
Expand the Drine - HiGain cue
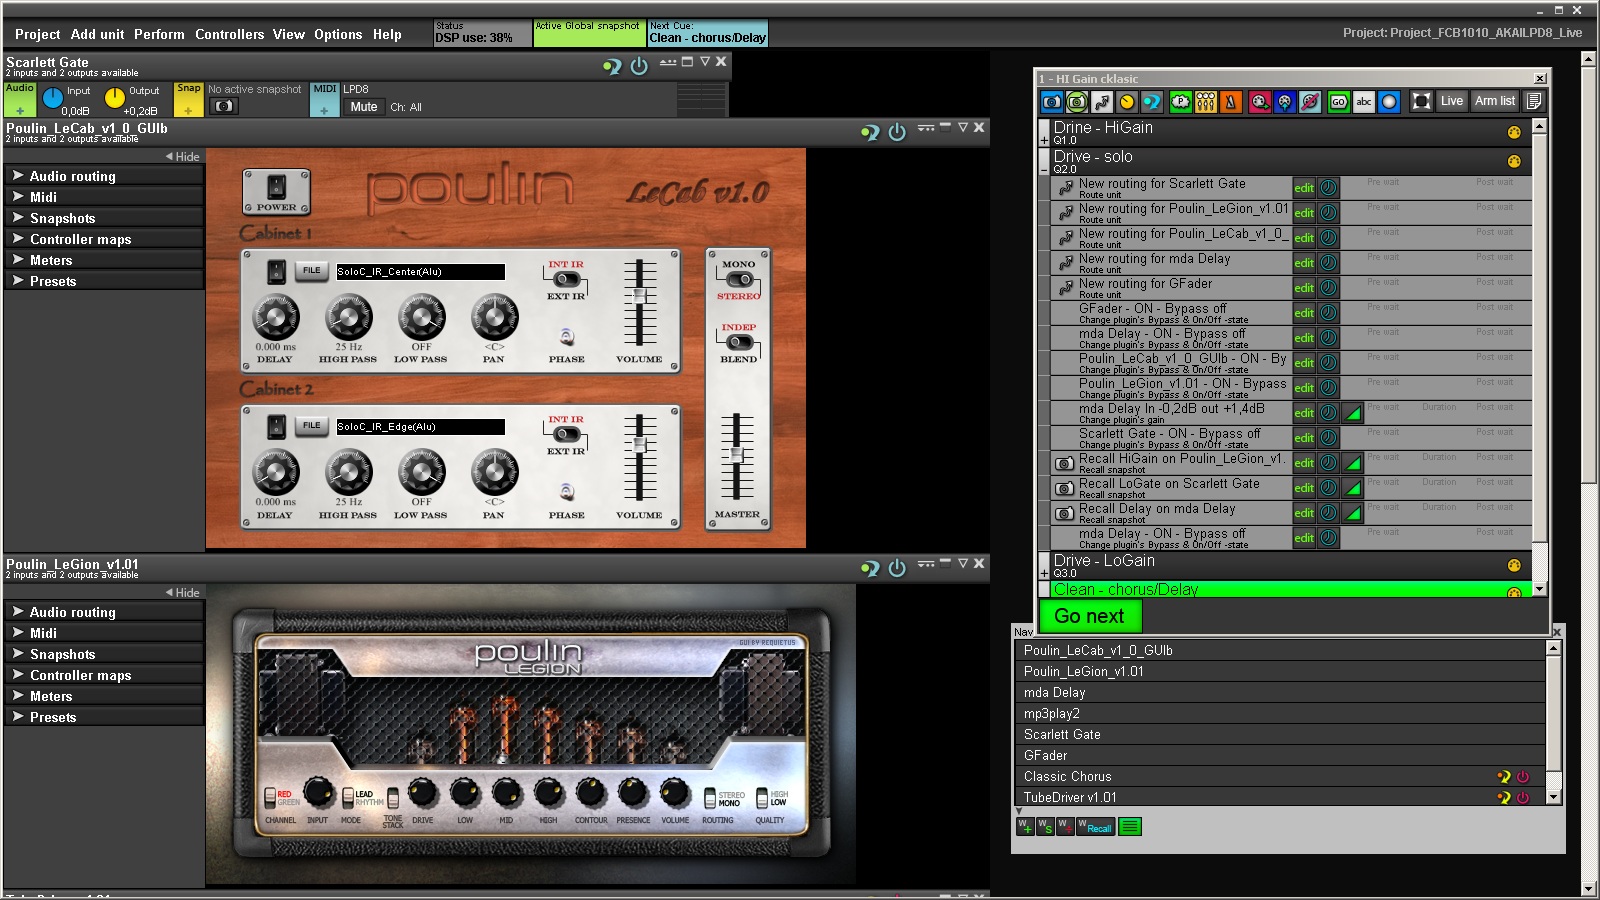point(1044,140)
